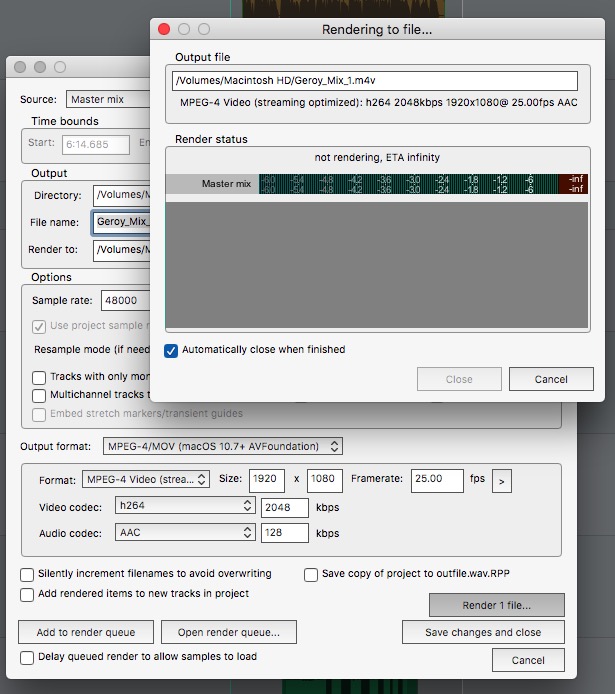Toggle Automatically close when finished checkbox

[x=171, y=351]
